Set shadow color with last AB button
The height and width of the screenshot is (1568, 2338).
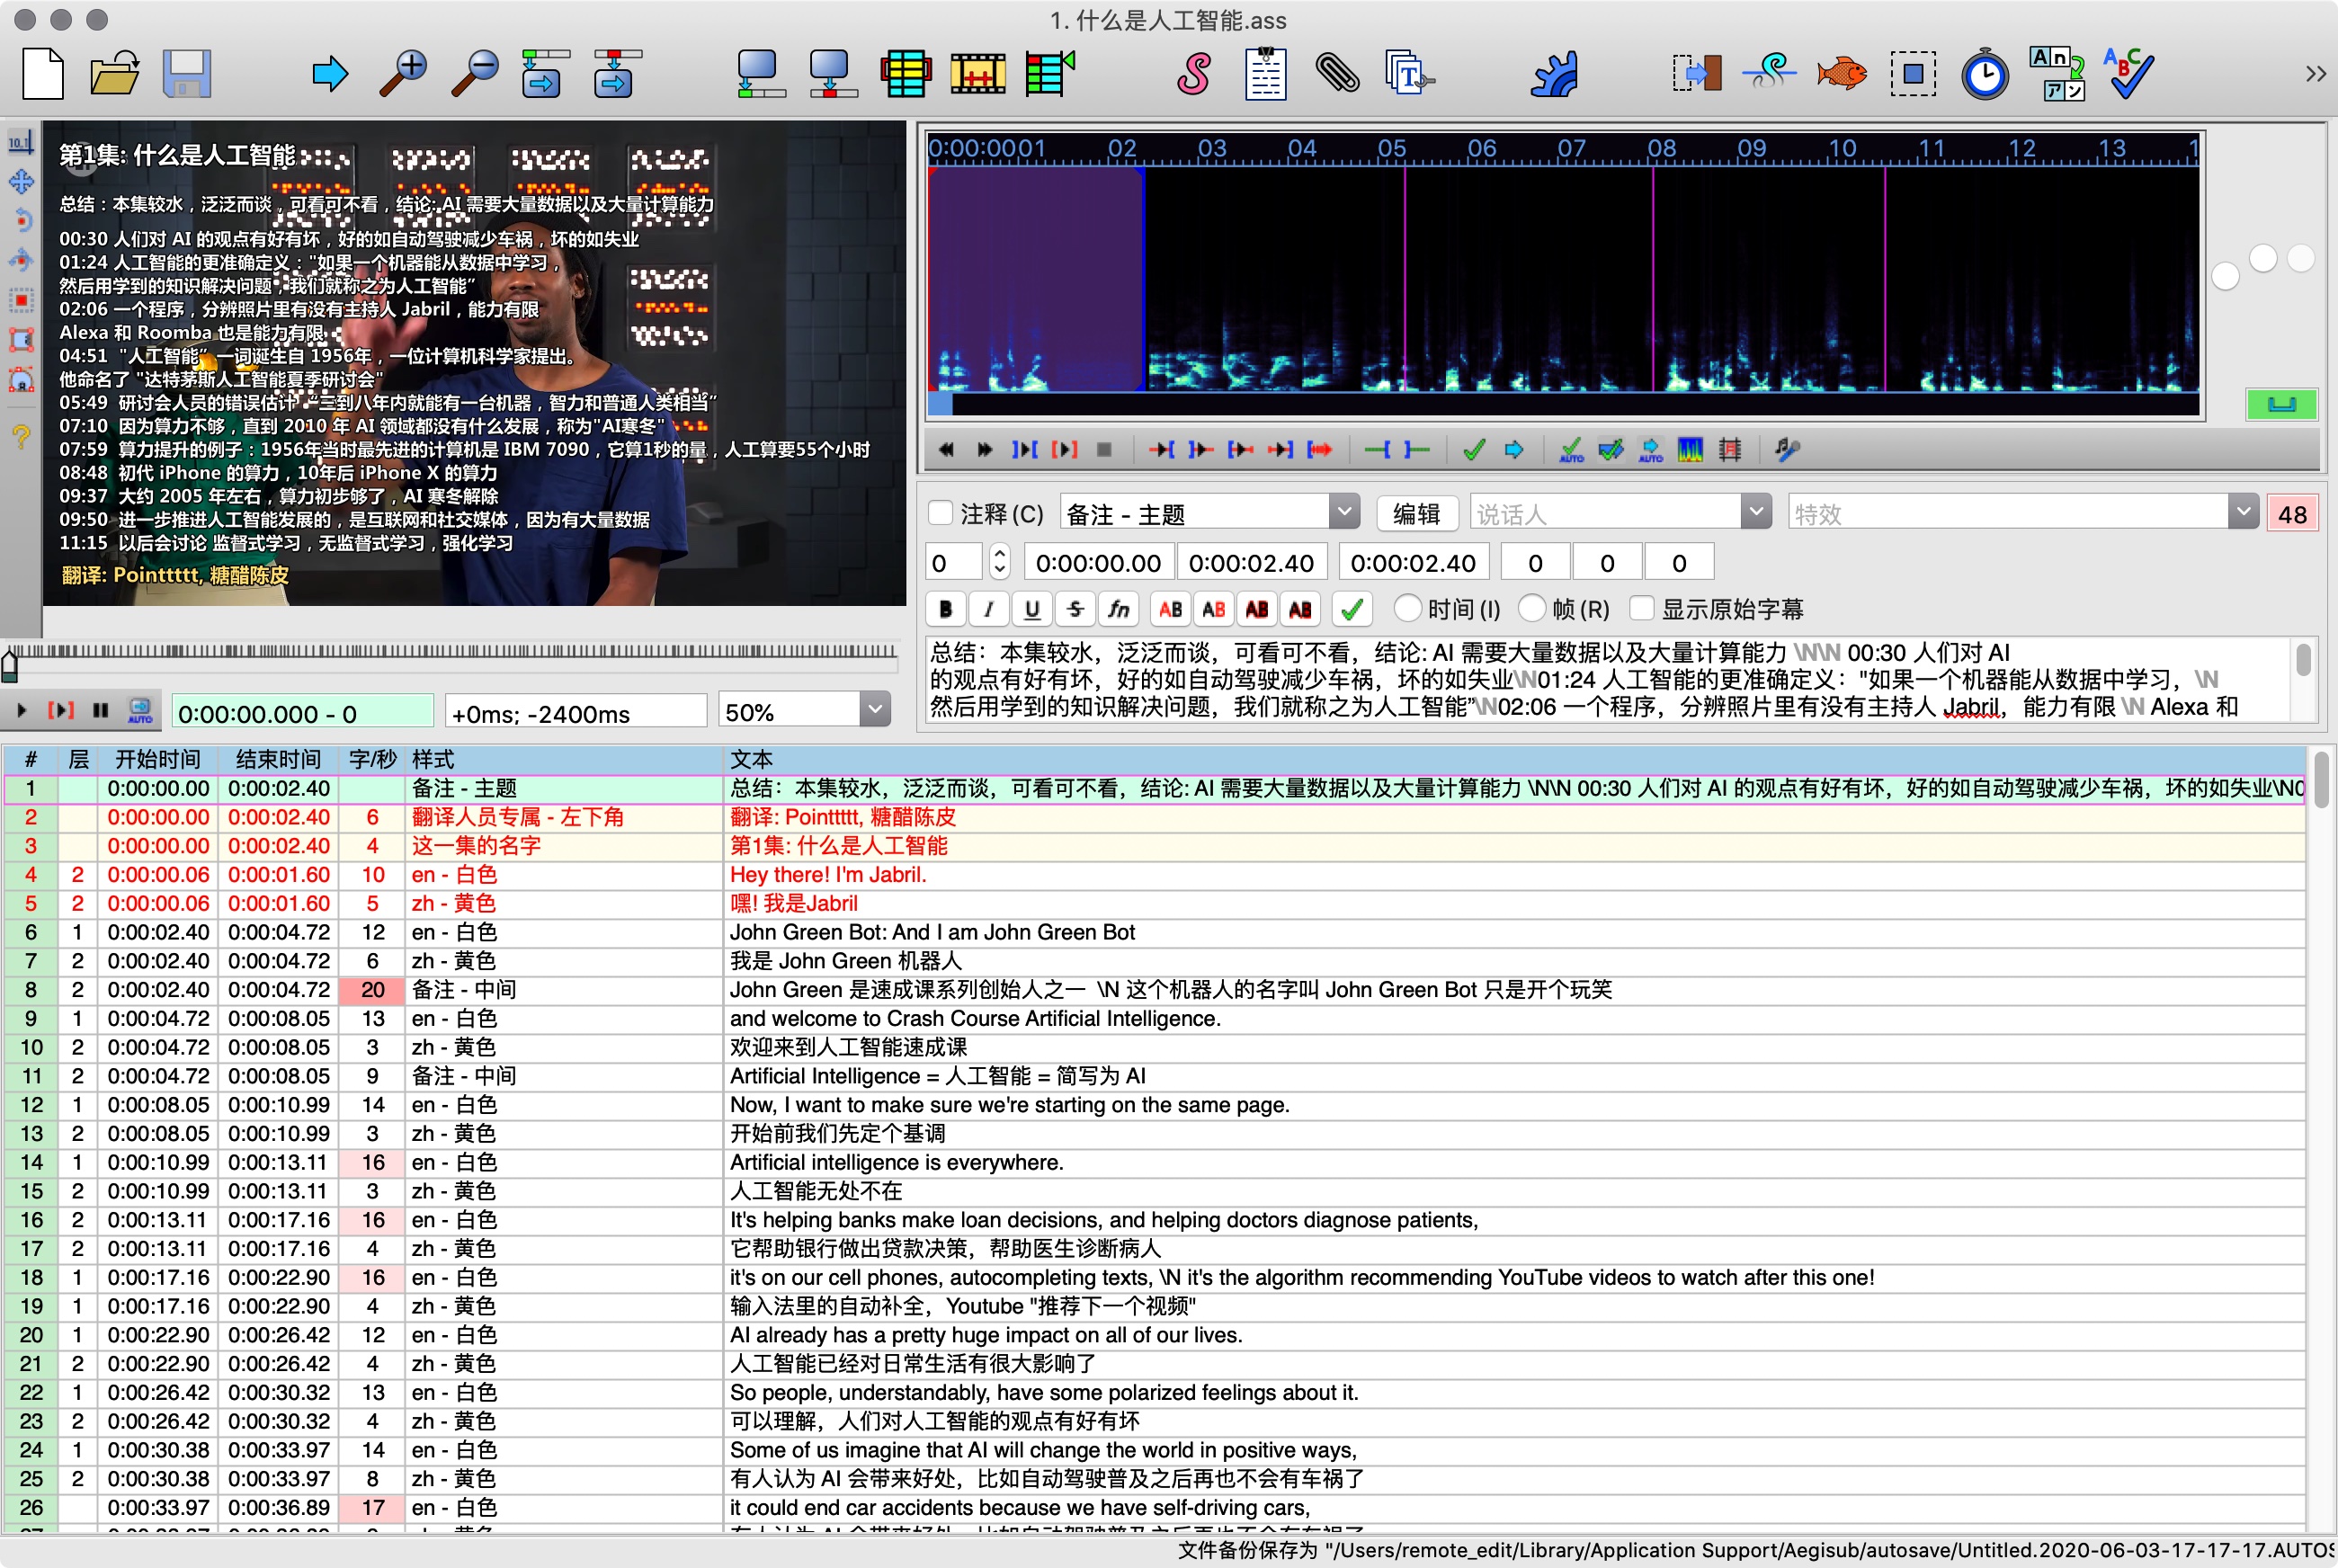[x=1300, y=608]
